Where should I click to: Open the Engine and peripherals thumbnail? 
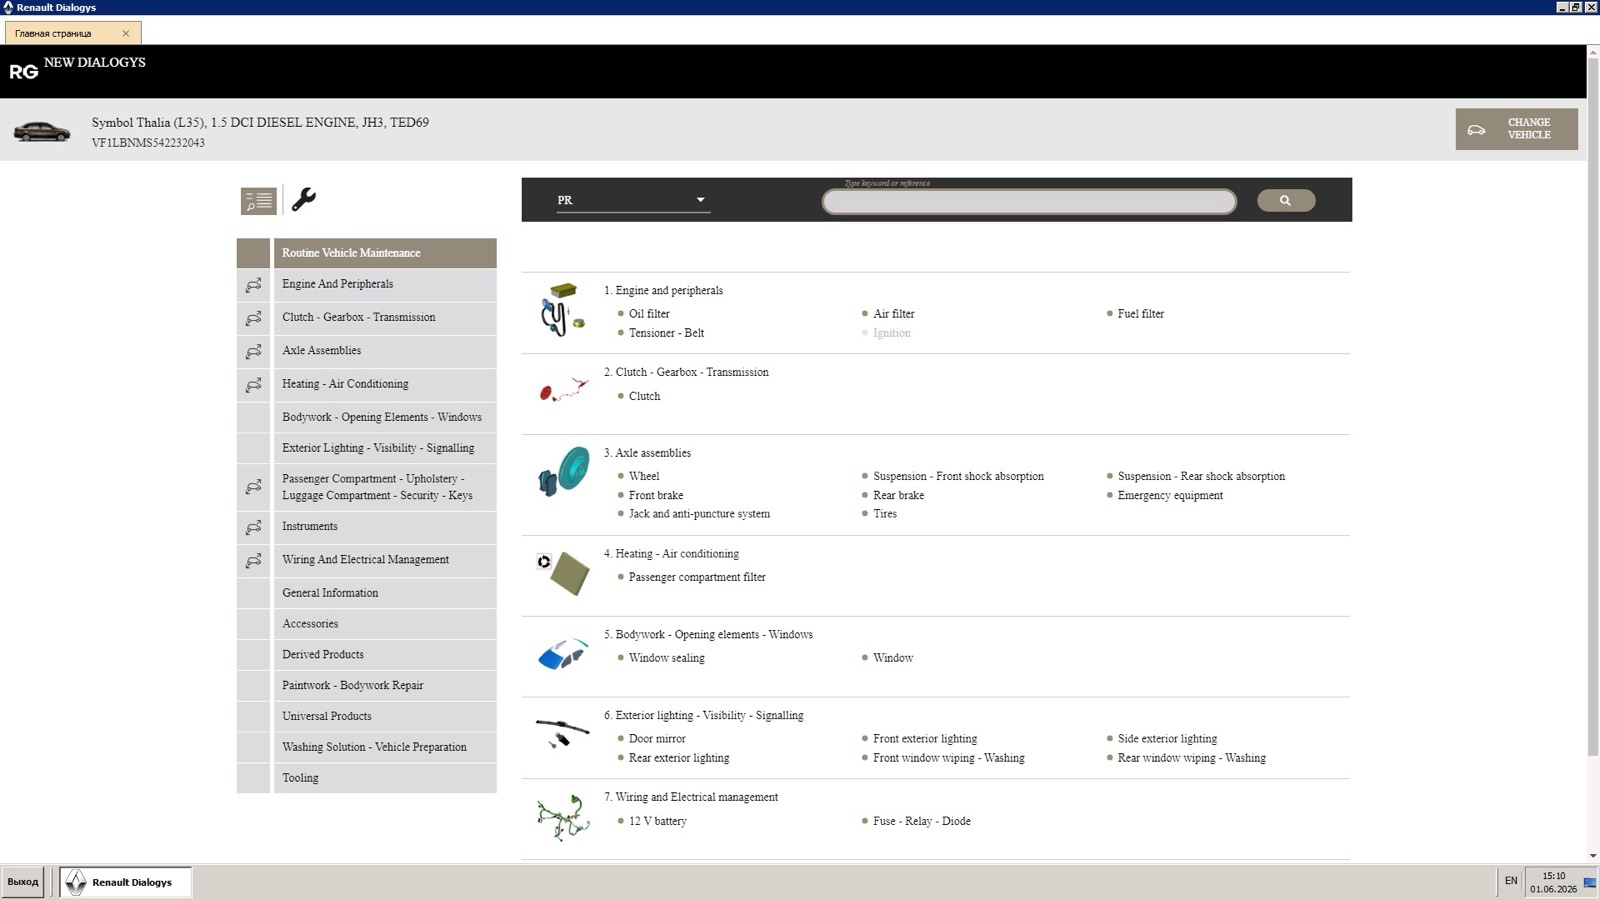pyautogui.click(x=563, y=310)
